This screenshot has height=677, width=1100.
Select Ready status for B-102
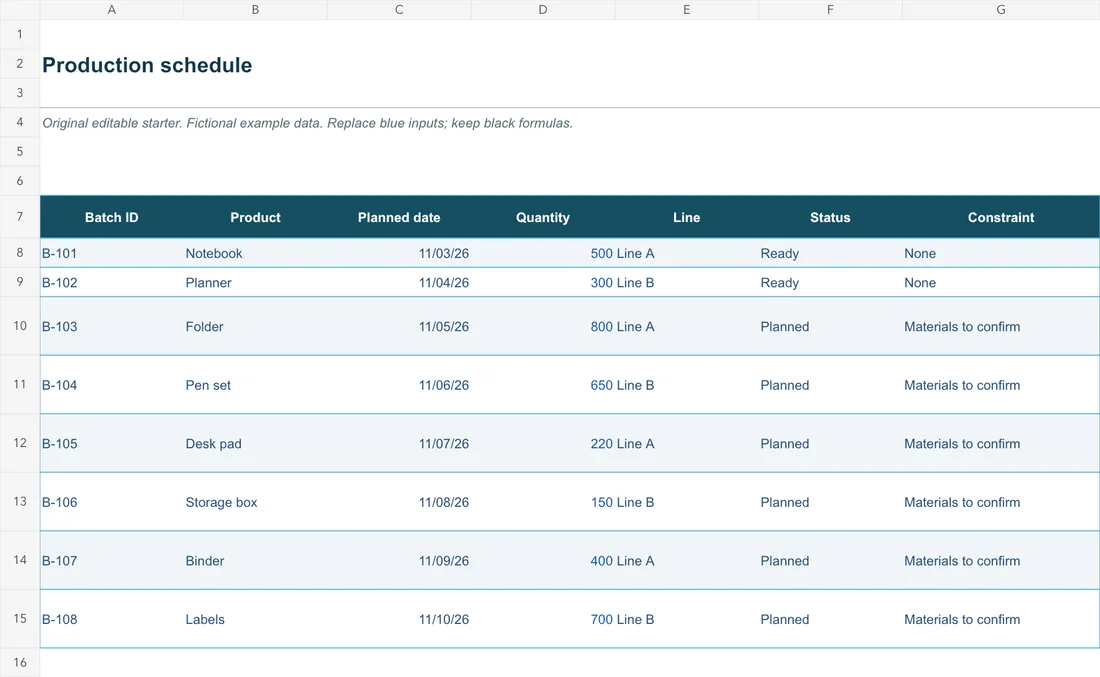click(830, 283)
